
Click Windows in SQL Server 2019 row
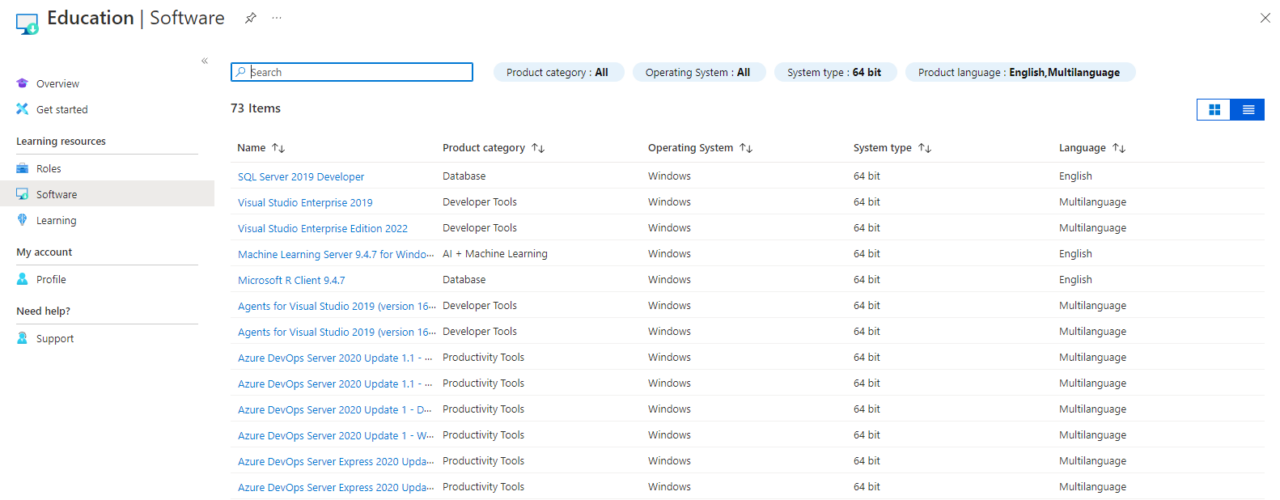point(669,176)
